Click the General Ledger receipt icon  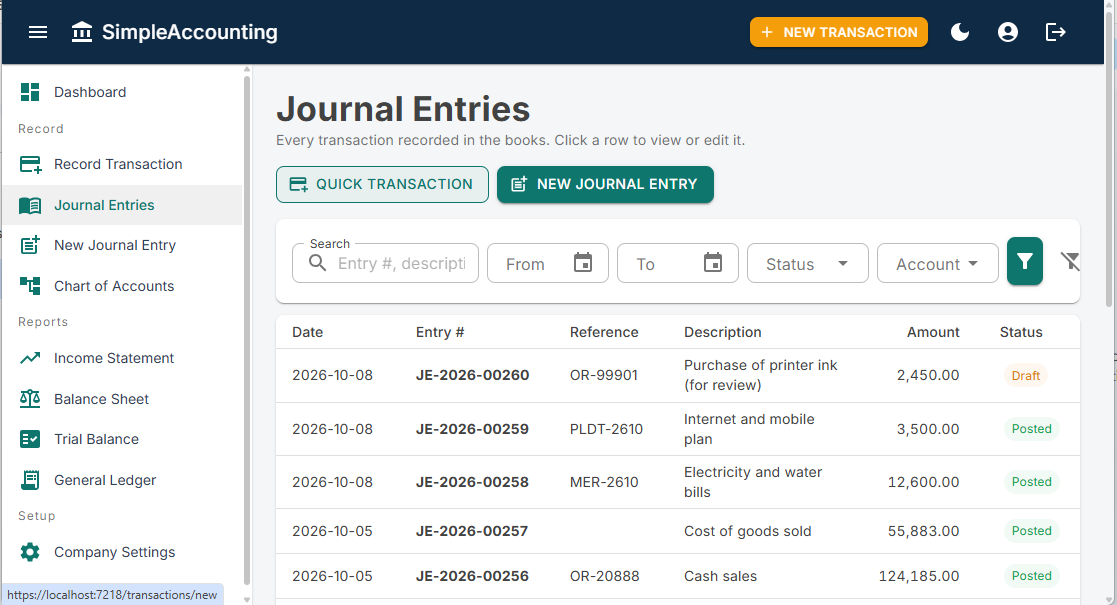[x=30, y=480]
